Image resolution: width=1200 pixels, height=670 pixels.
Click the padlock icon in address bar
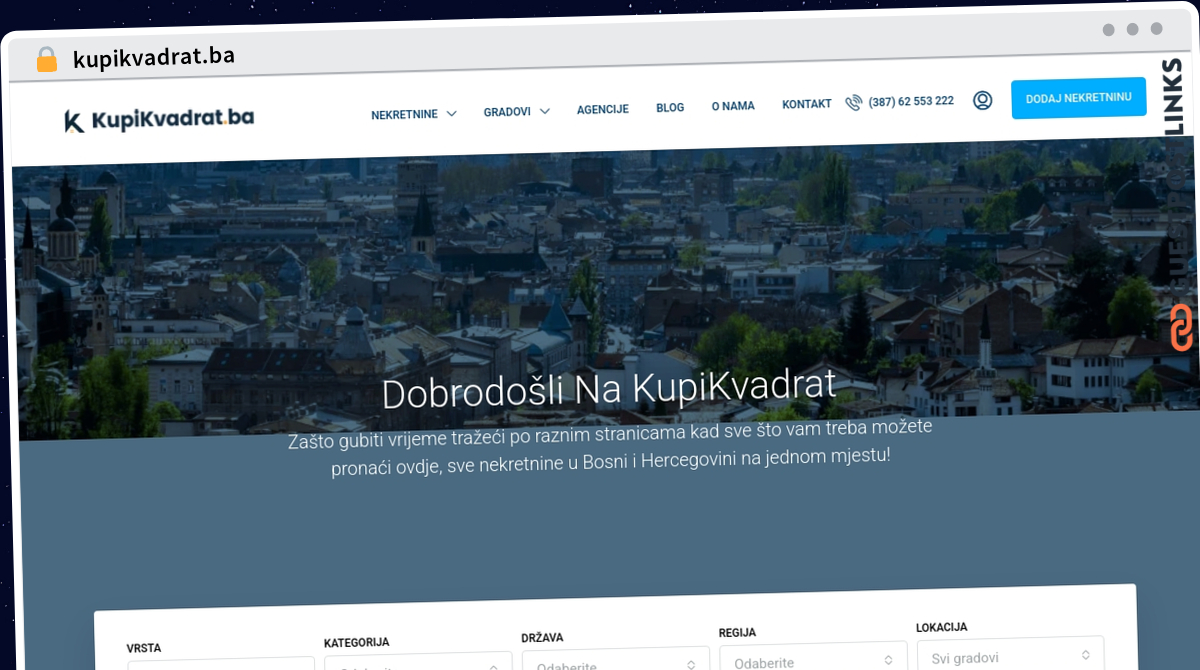click(x=47, y=59)
